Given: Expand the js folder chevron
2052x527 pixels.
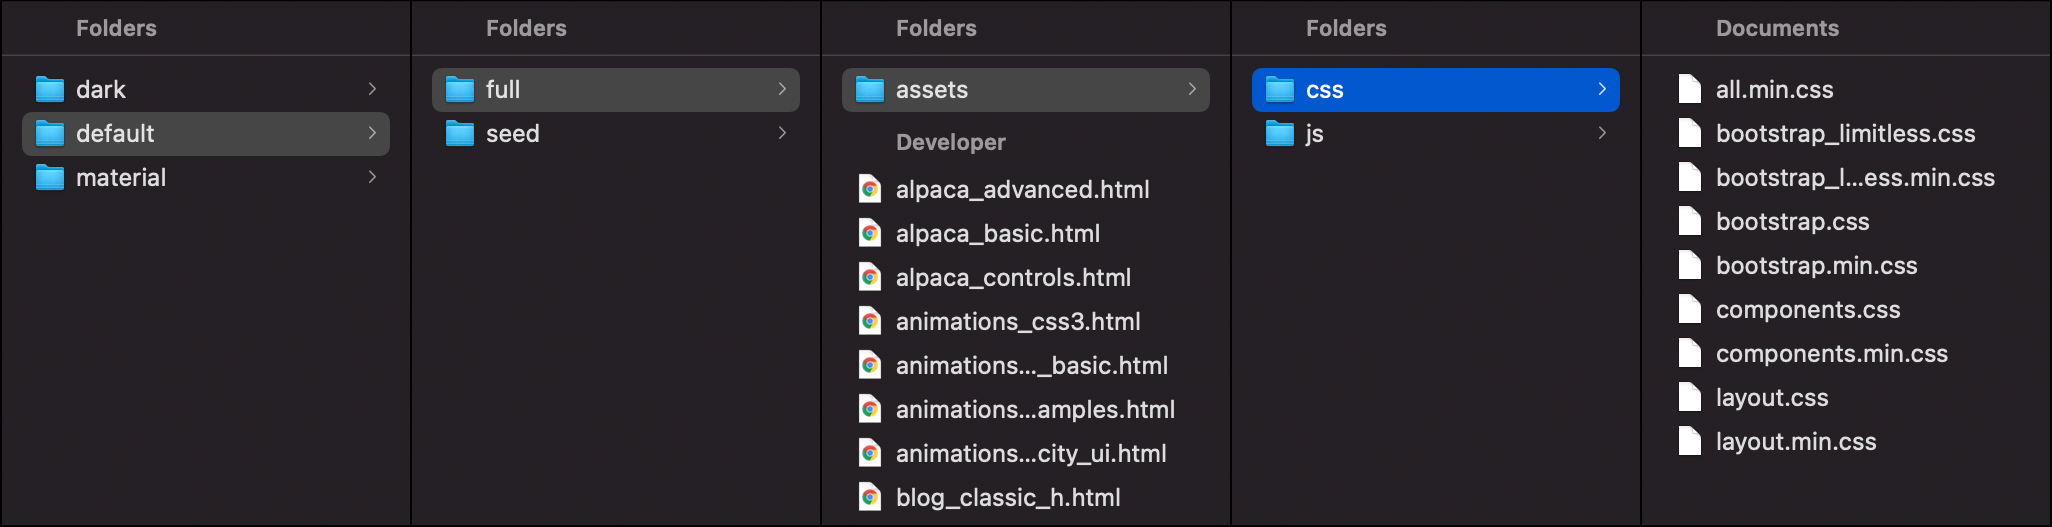Looking at the screenshot, I should point(1602,133).
